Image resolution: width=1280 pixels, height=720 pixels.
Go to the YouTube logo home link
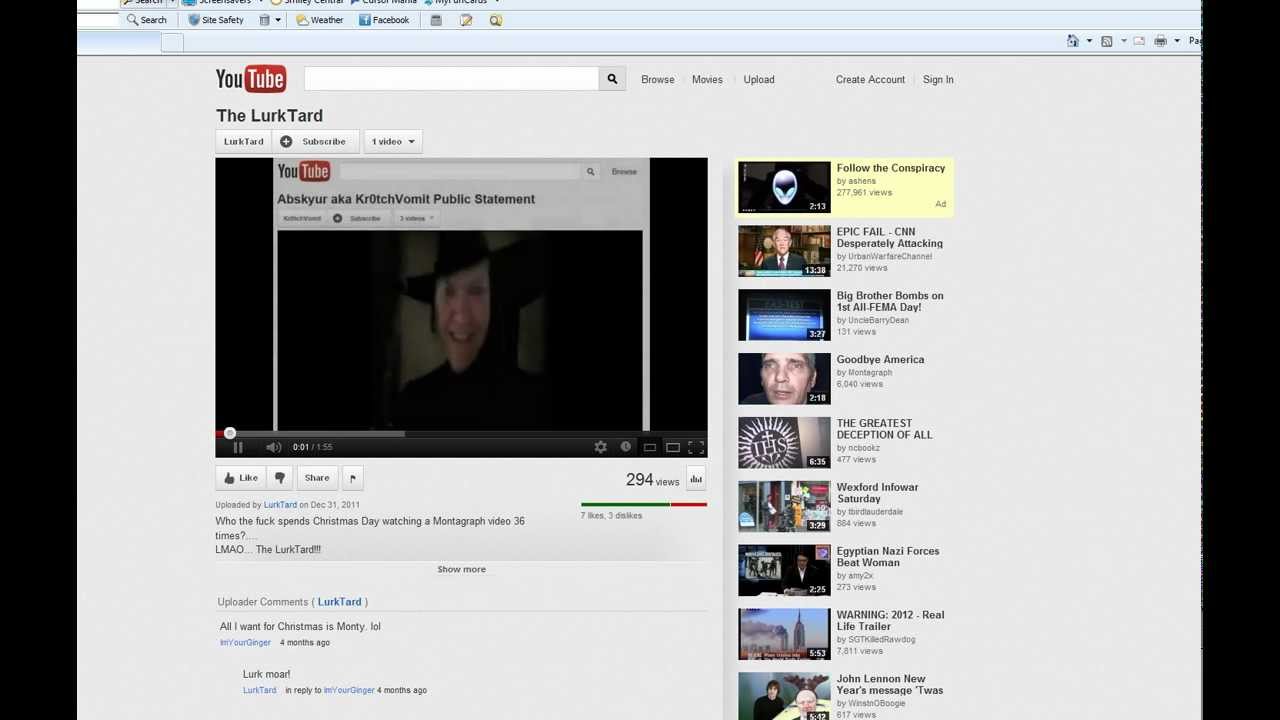coord(251,79)
